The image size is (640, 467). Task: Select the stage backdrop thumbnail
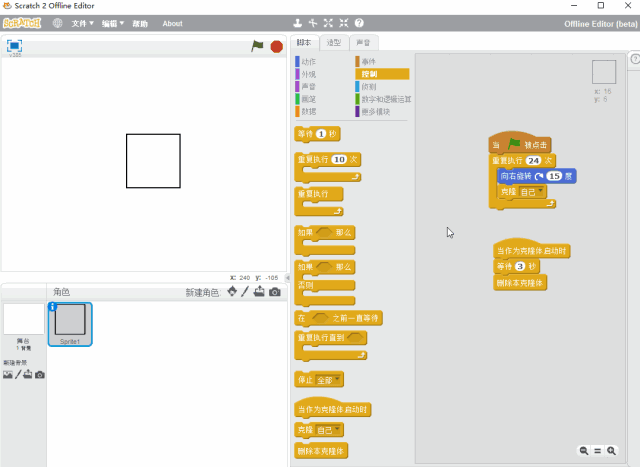click(23, 320)
